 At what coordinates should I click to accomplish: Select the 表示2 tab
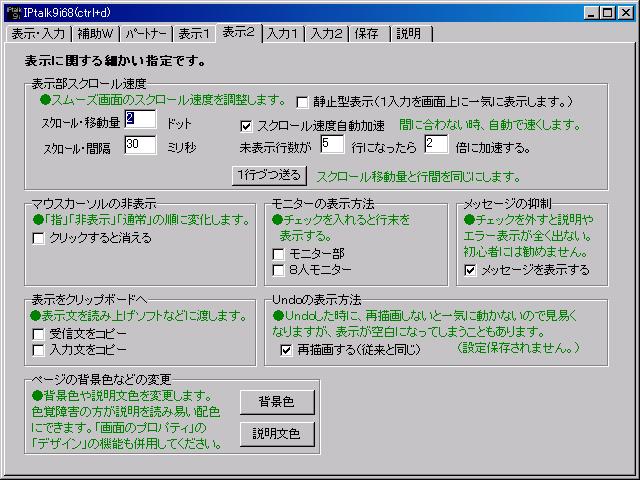238,32
